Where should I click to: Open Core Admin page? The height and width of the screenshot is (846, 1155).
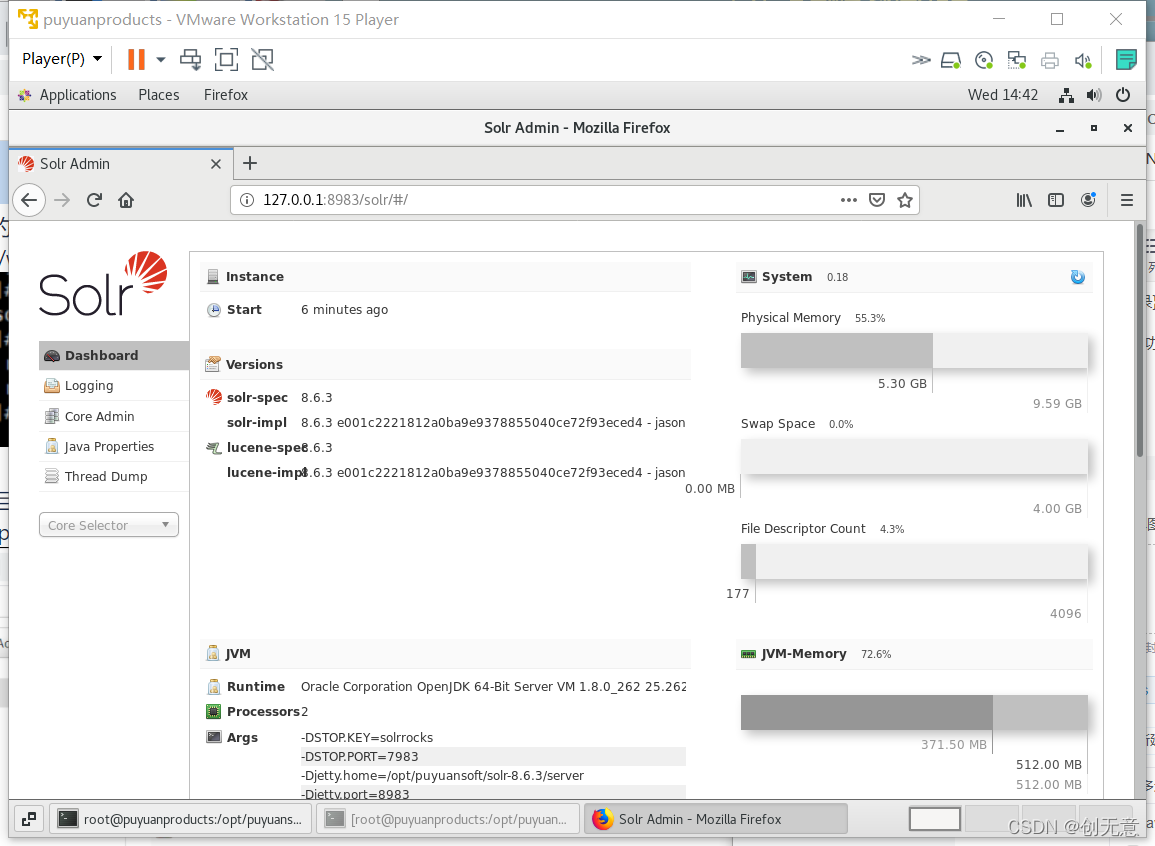(114, 417)
